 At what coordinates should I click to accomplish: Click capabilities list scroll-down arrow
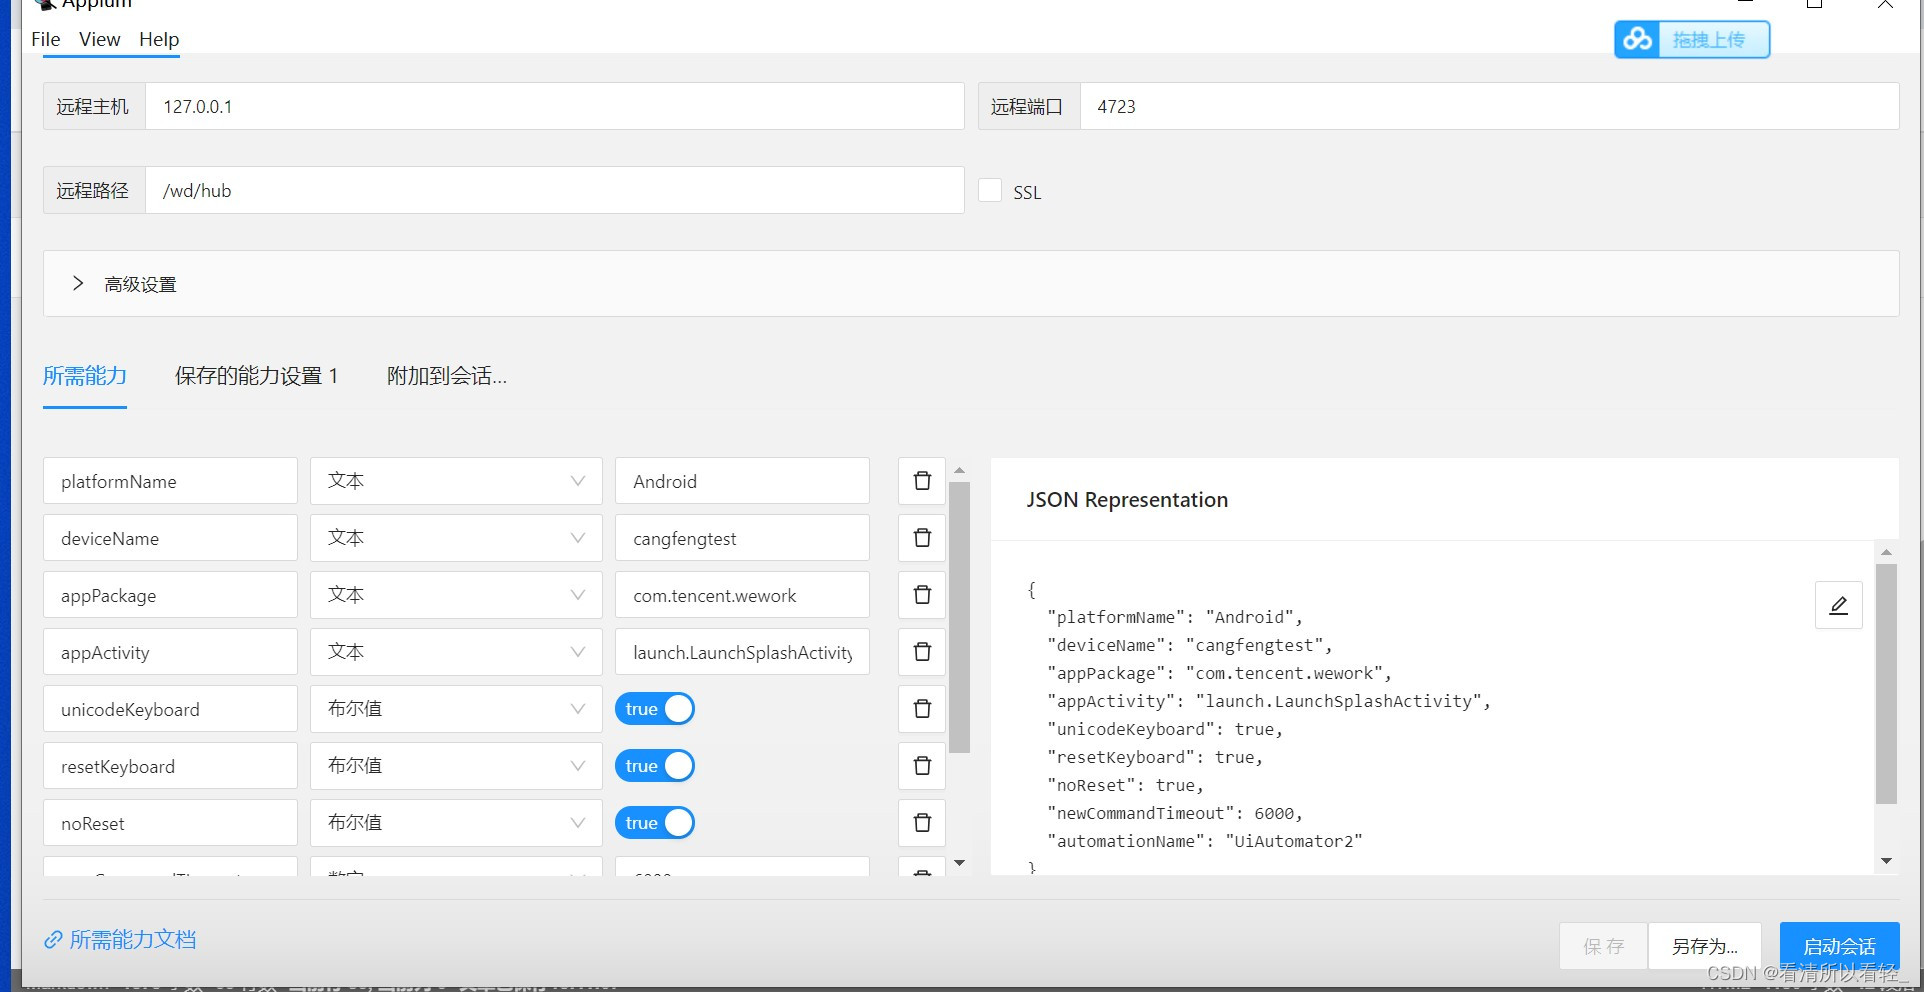959,863
